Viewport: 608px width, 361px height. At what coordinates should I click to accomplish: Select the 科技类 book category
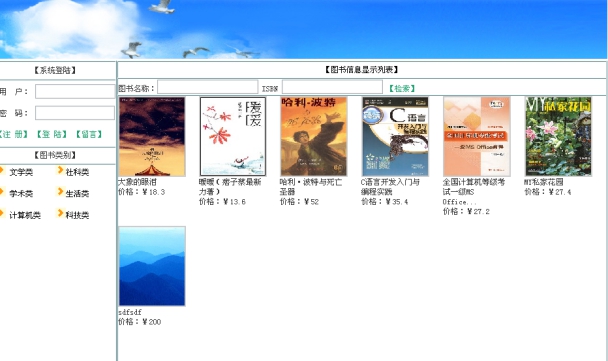pos(77,215)
